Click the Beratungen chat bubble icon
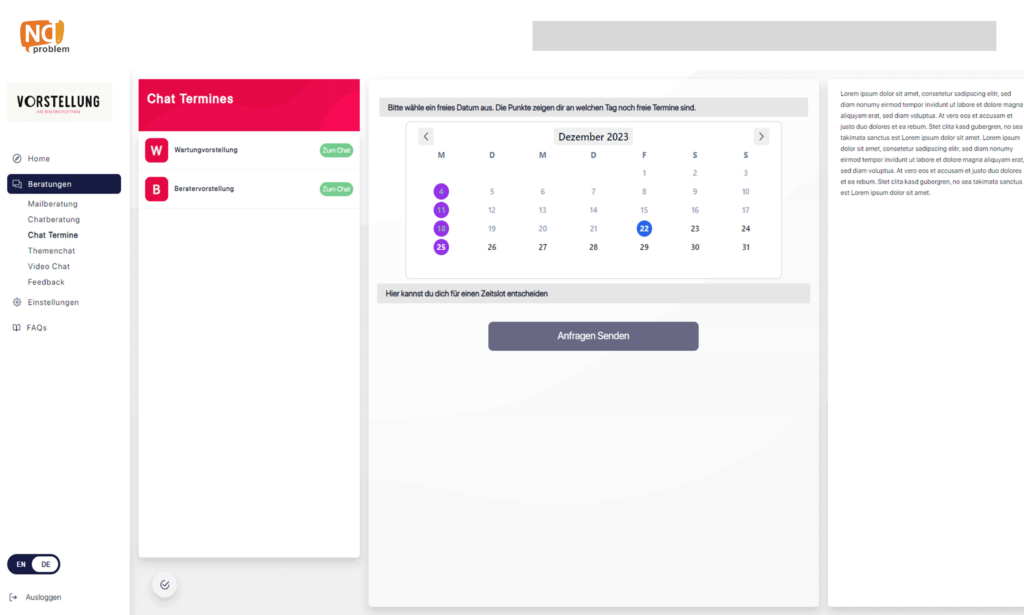Image resolution: width=1024 pixels, height=615 pixels. (17, 184)
